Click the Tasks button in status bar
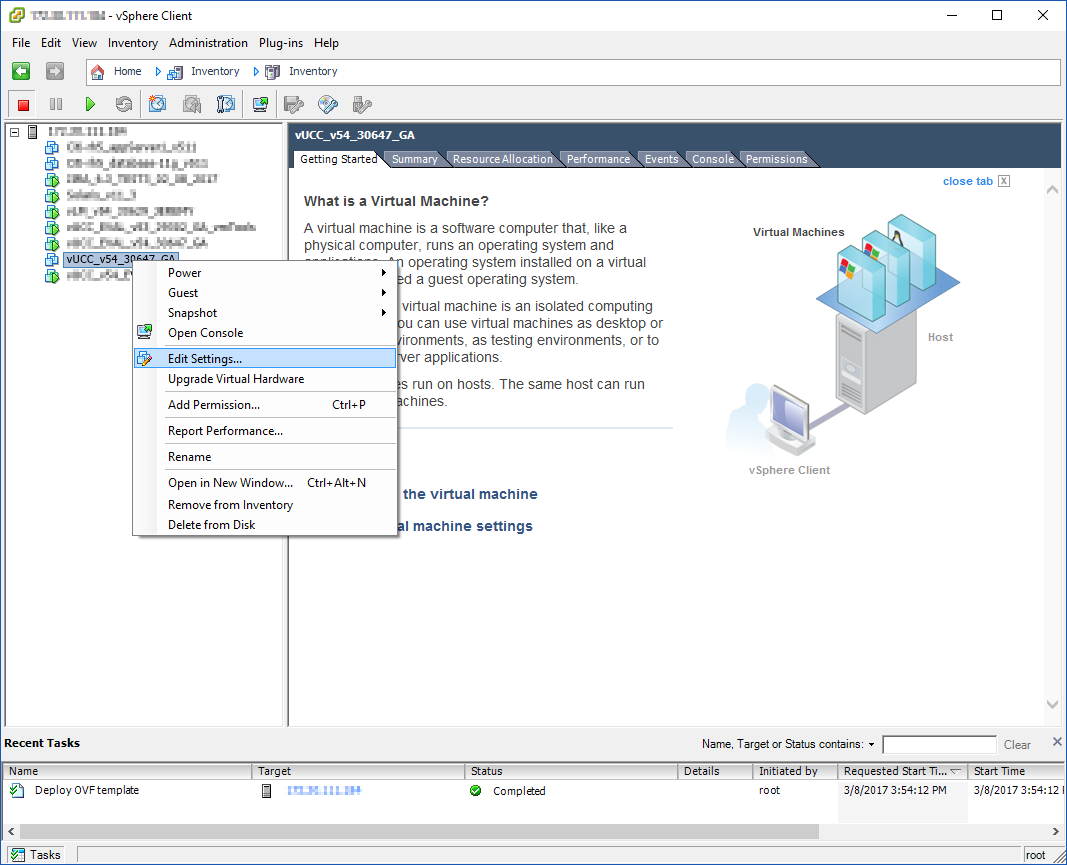 [x=36, y=855]
